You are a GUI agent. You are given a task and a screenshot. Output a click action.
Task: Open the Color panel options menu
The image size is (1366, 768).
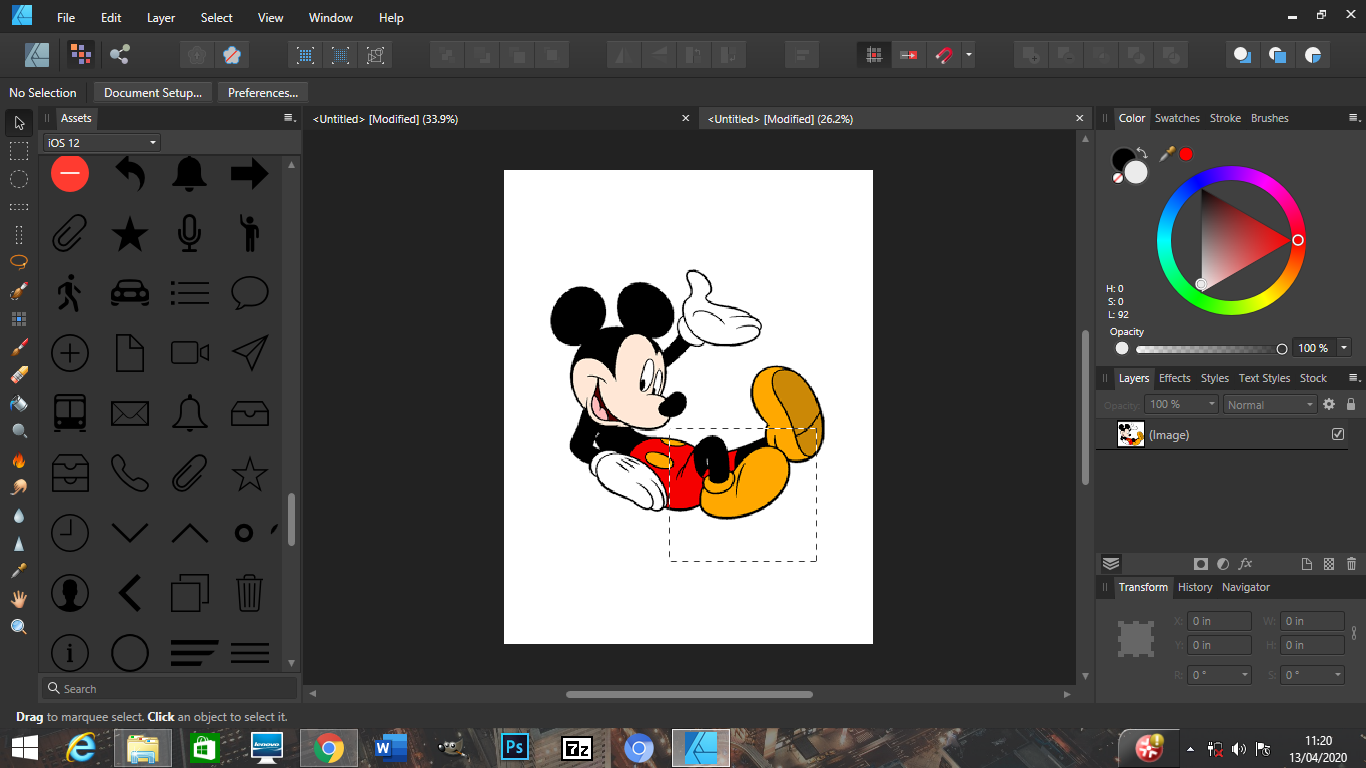1354,118
